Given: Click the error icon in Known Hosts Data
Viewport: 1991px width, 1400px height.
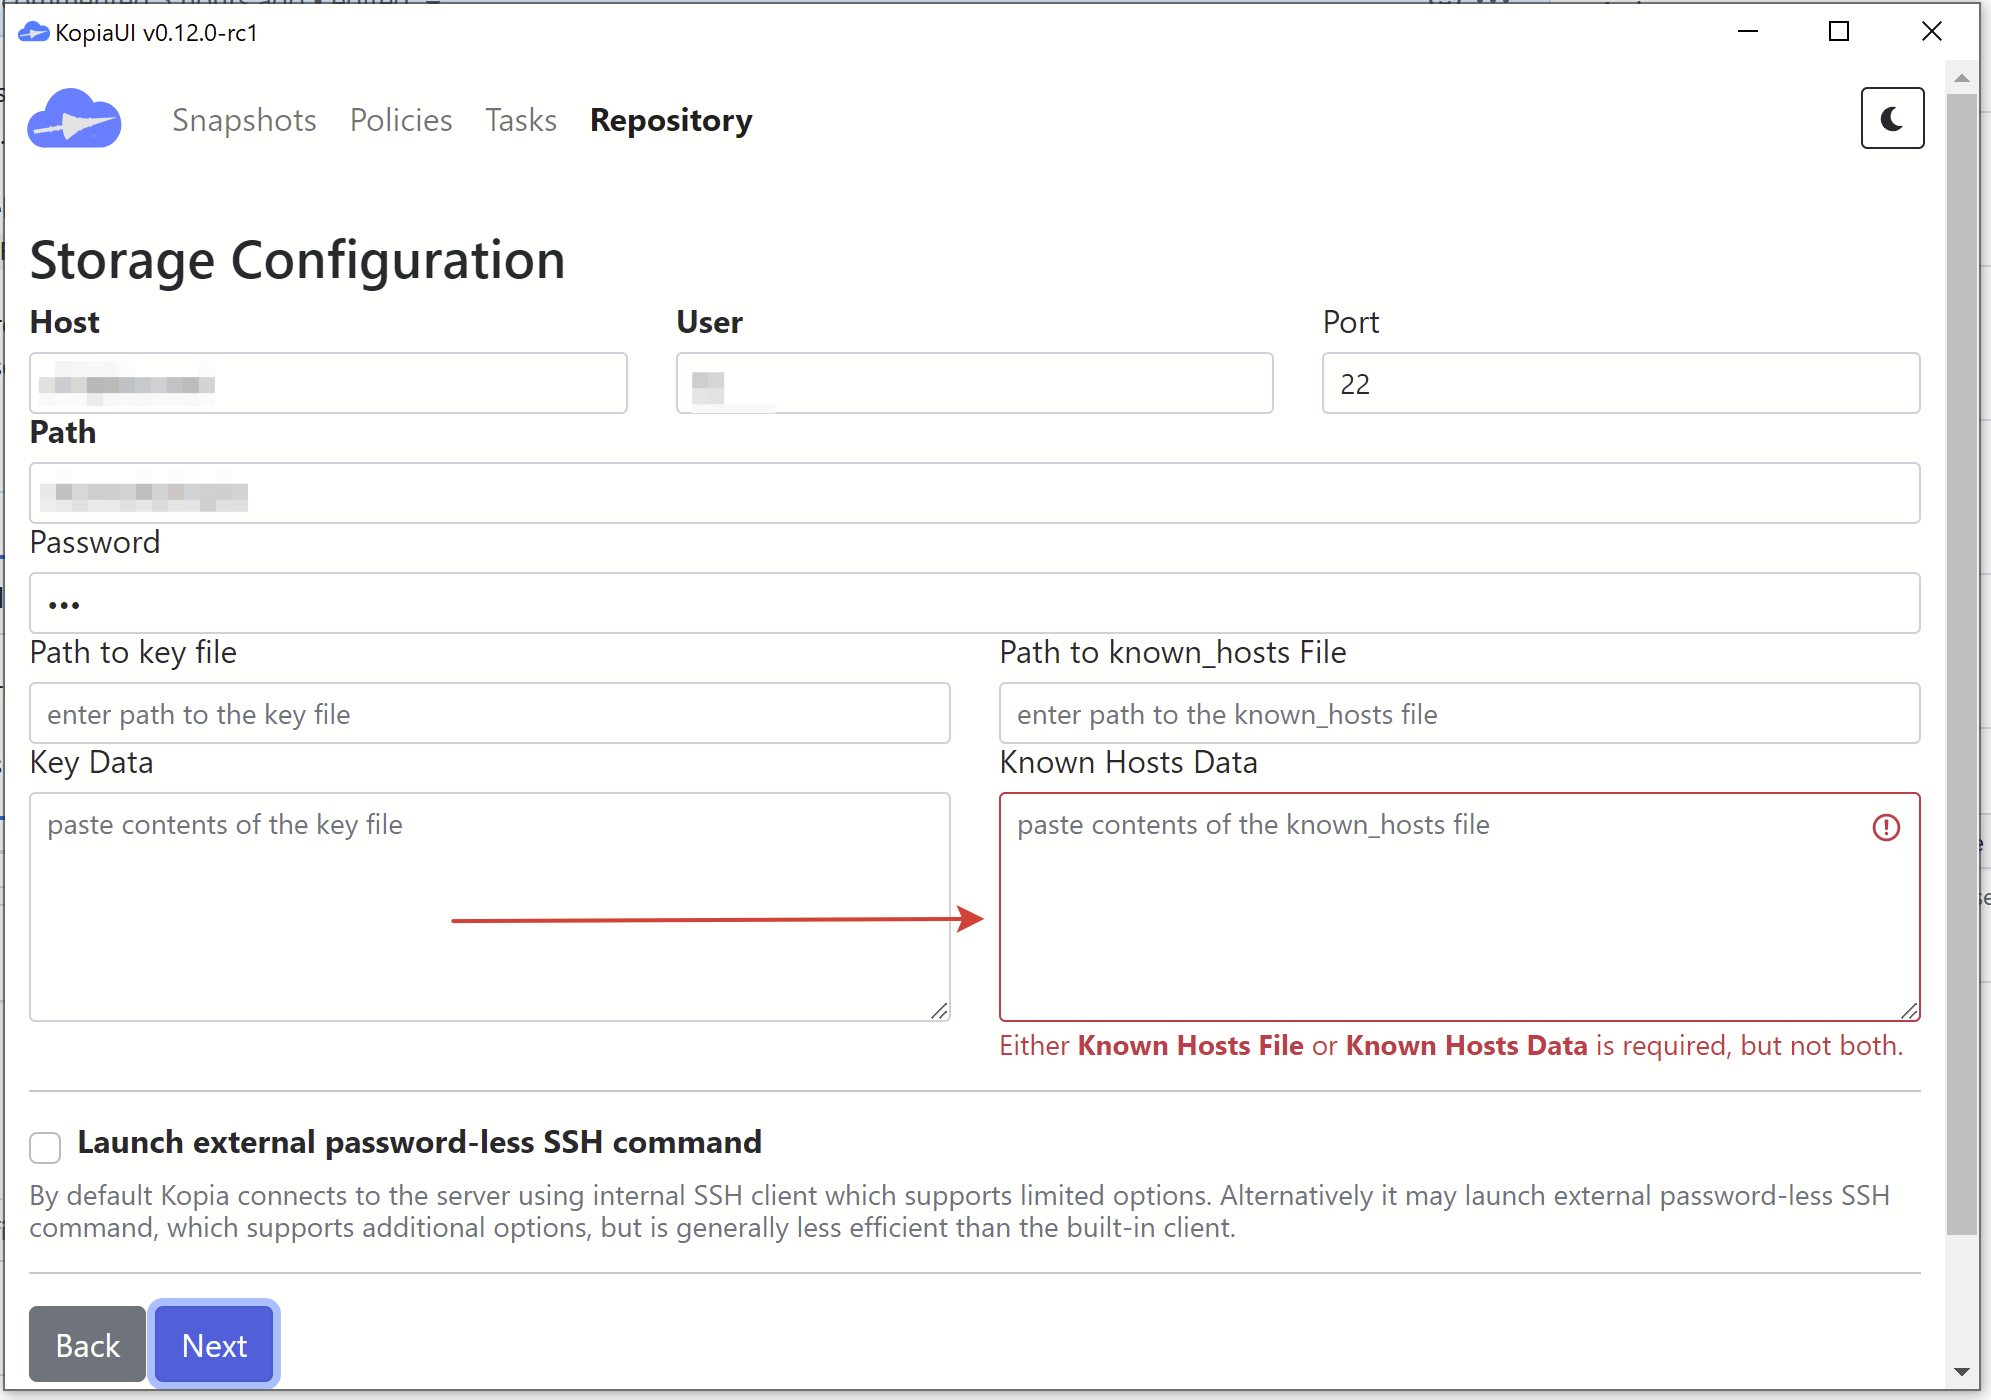Looking at the screenshot, I should [x=1886, y=827].
